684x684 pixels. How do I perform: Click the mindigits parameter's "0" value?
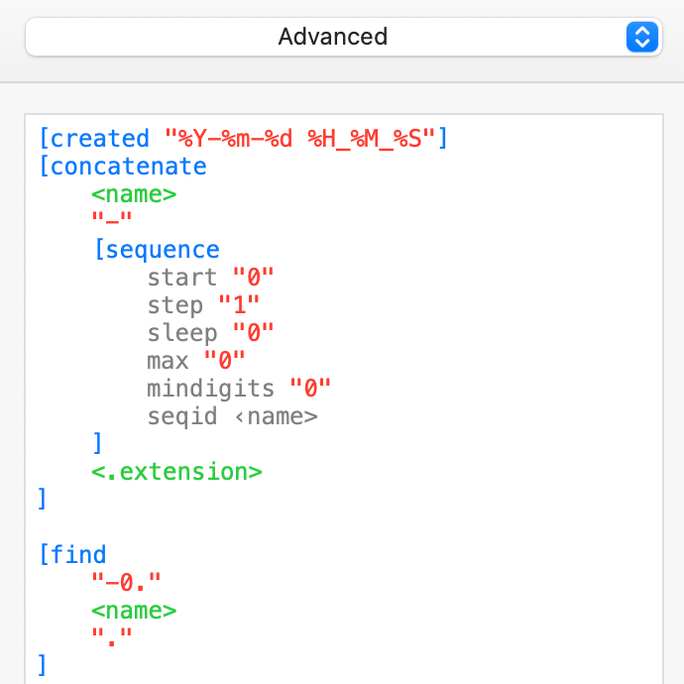click(x=310, y=388)
